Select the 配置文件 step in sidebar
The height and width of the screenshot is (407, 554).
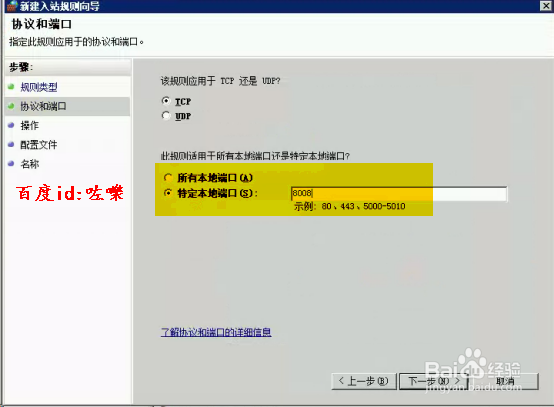39,144
